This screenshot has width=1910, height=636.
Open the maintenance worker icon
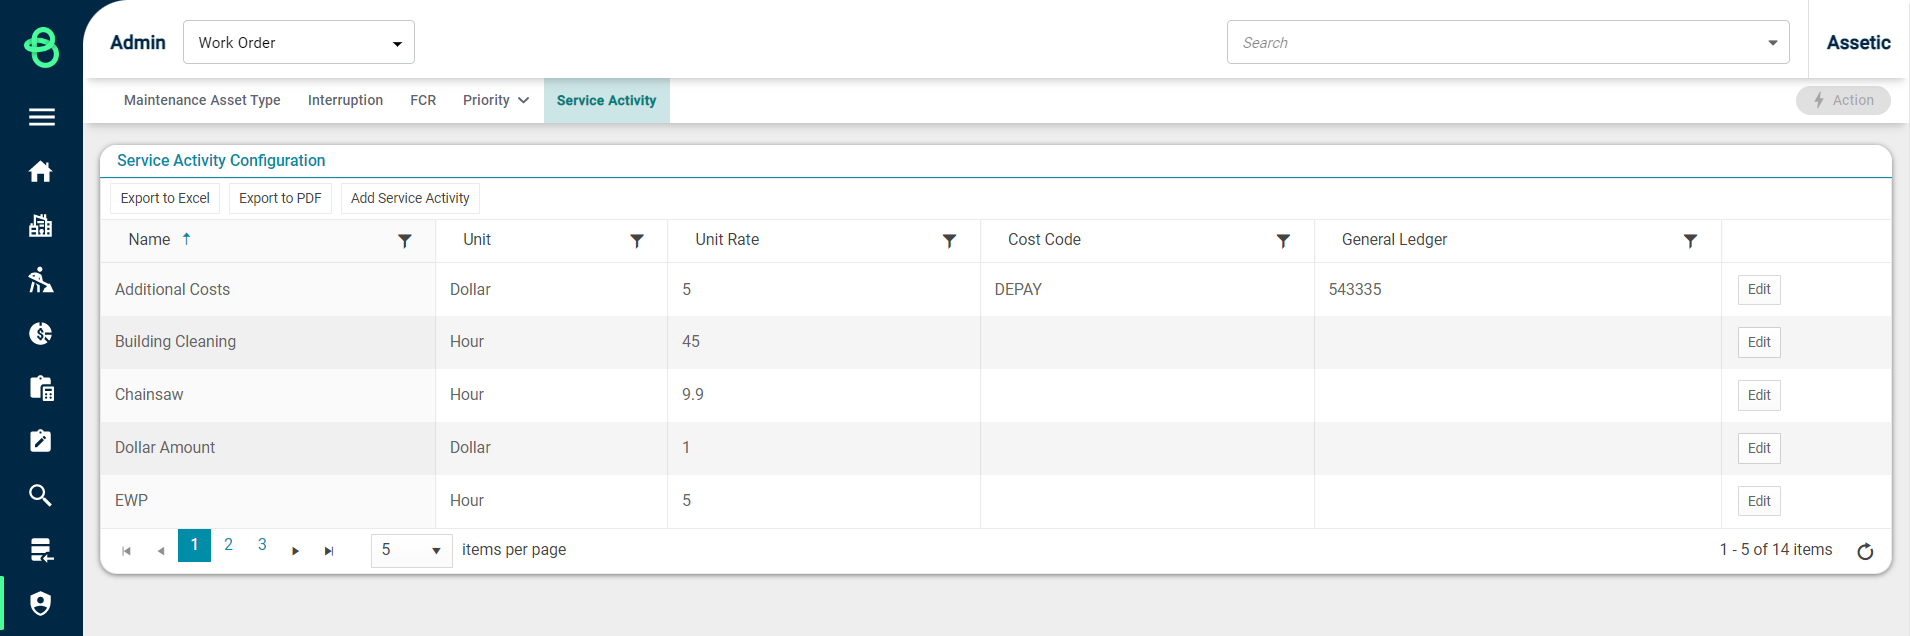point(41,279)
